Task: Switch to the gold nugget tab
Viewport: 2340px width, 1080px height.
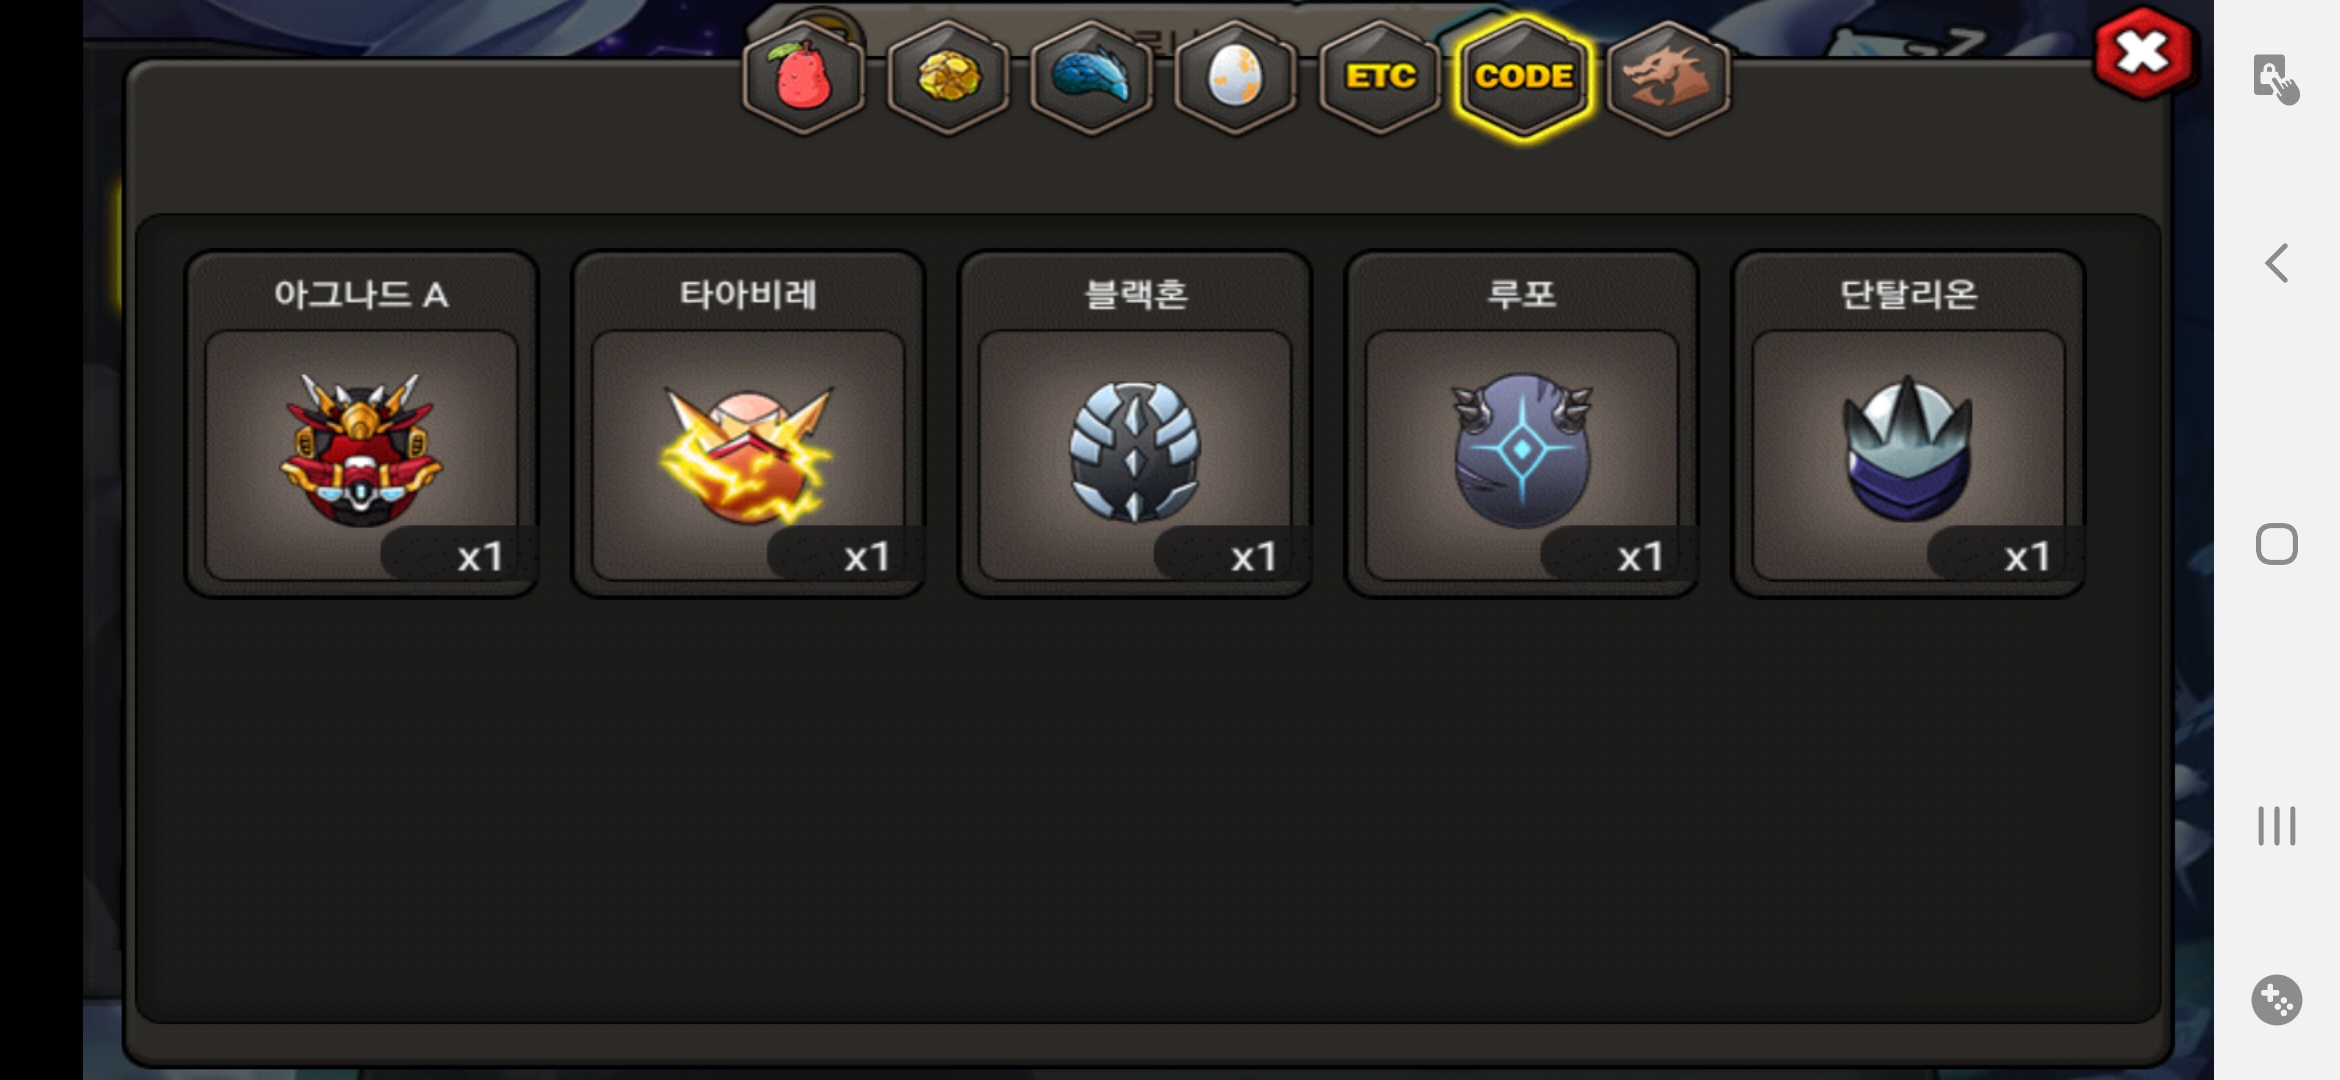Action: [948, 77]
